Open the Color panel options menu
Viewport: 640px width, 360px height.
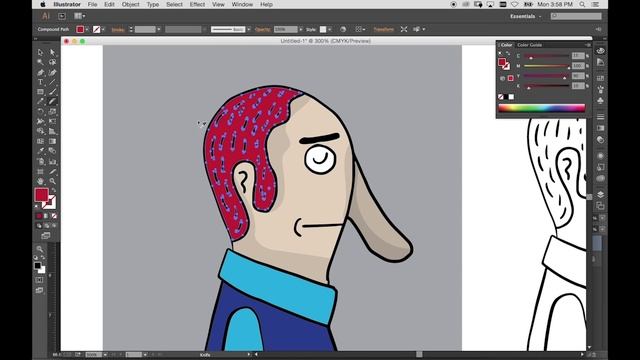(588, 45)
